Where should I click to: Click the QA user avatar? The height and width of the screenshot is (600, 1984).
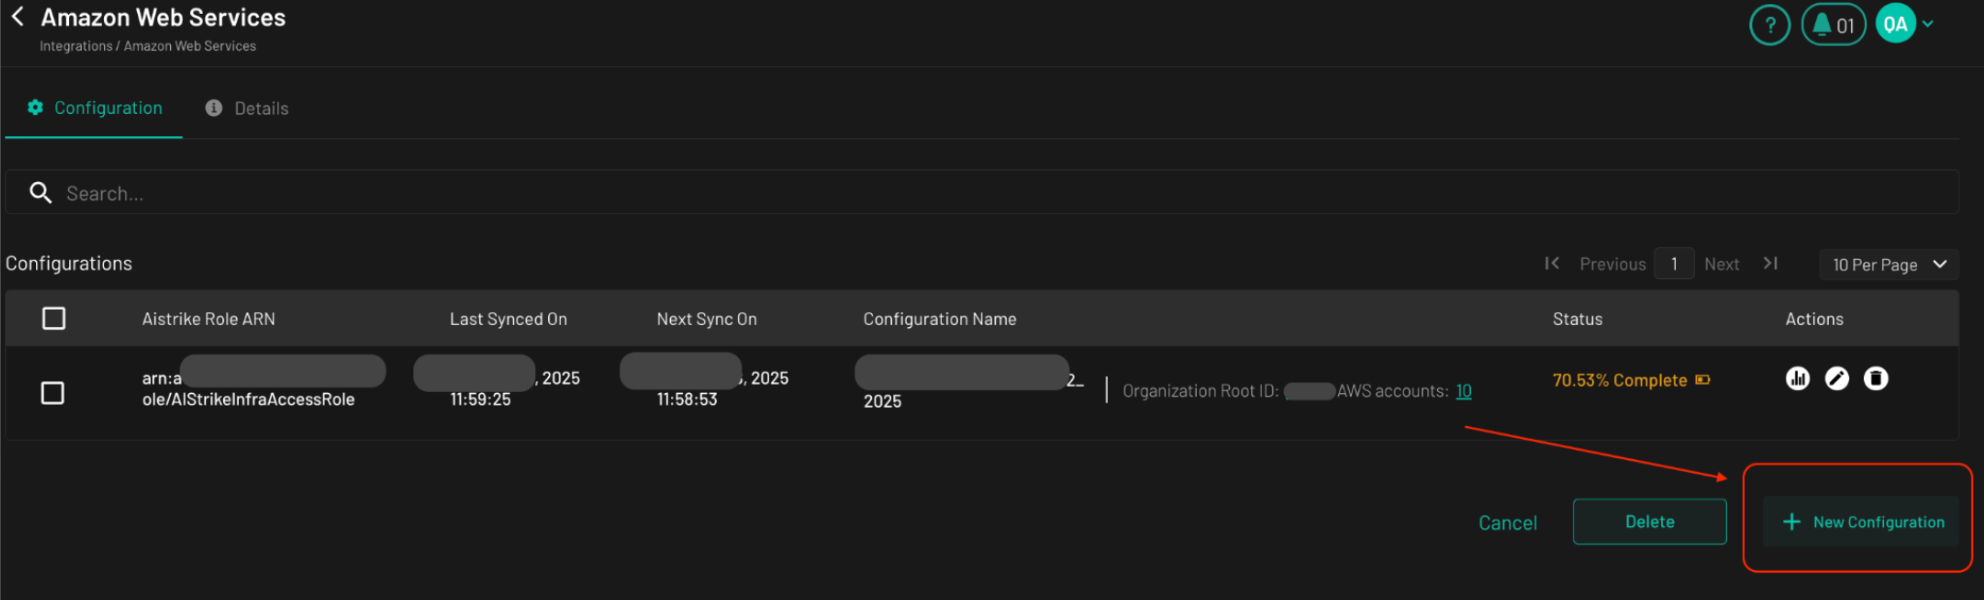[1895, 24]
